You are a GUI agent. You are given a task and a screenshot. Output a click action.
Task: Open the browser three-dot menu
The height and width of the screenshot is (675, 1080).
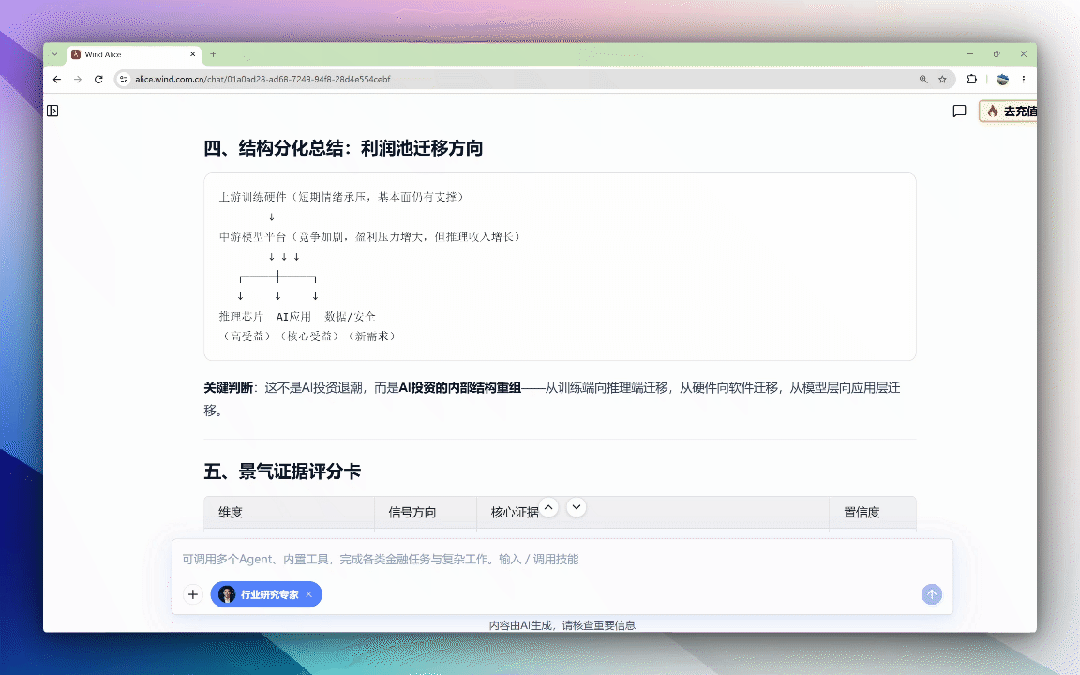point(1024,79)
